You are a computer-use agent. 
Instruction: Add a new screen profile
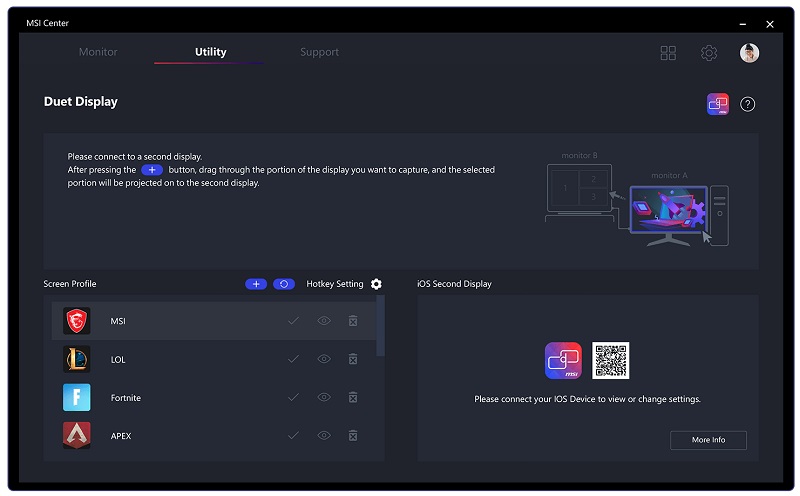pyautogui.click(x=256, y=284)
